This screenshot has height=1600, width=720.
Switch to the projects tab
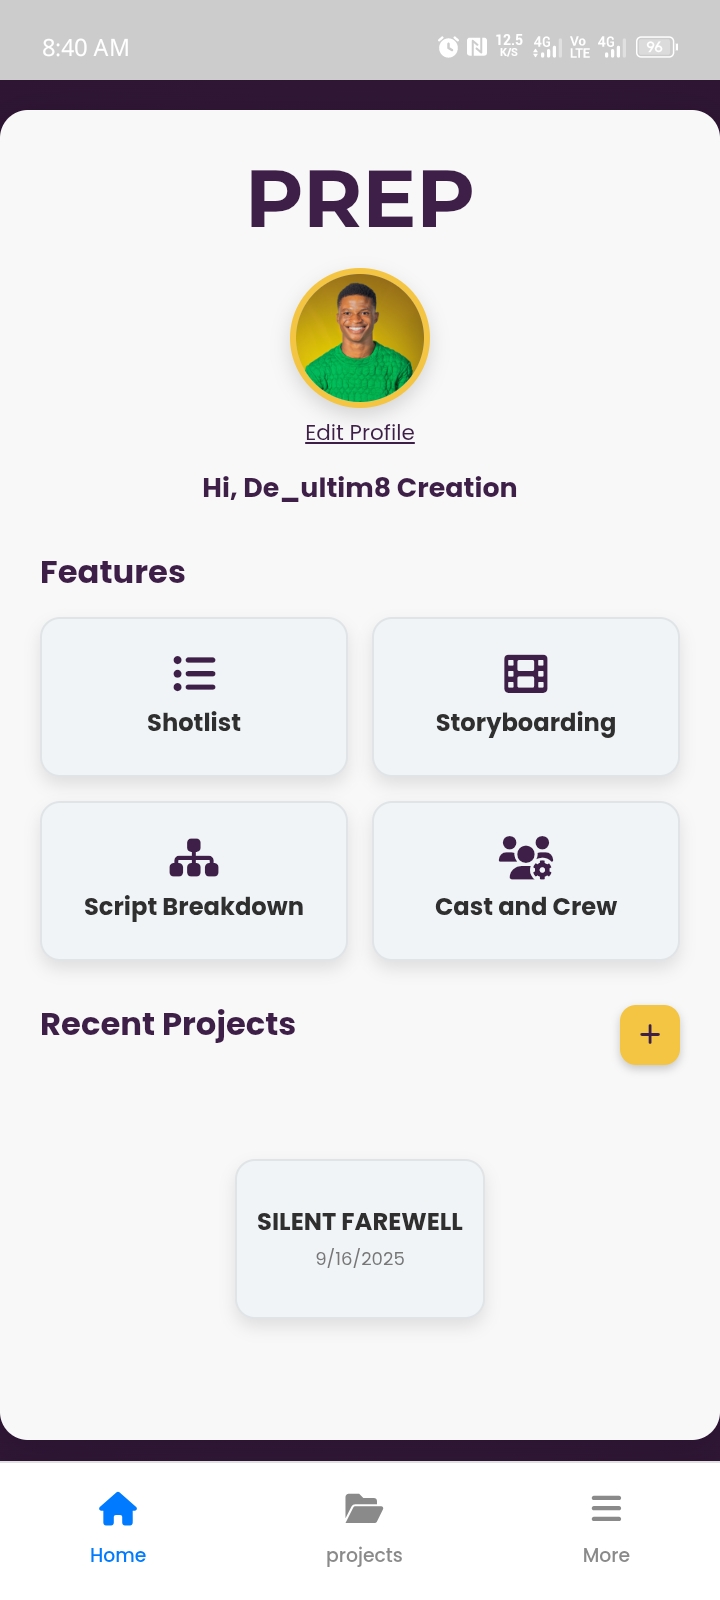tap(363, 1528)
